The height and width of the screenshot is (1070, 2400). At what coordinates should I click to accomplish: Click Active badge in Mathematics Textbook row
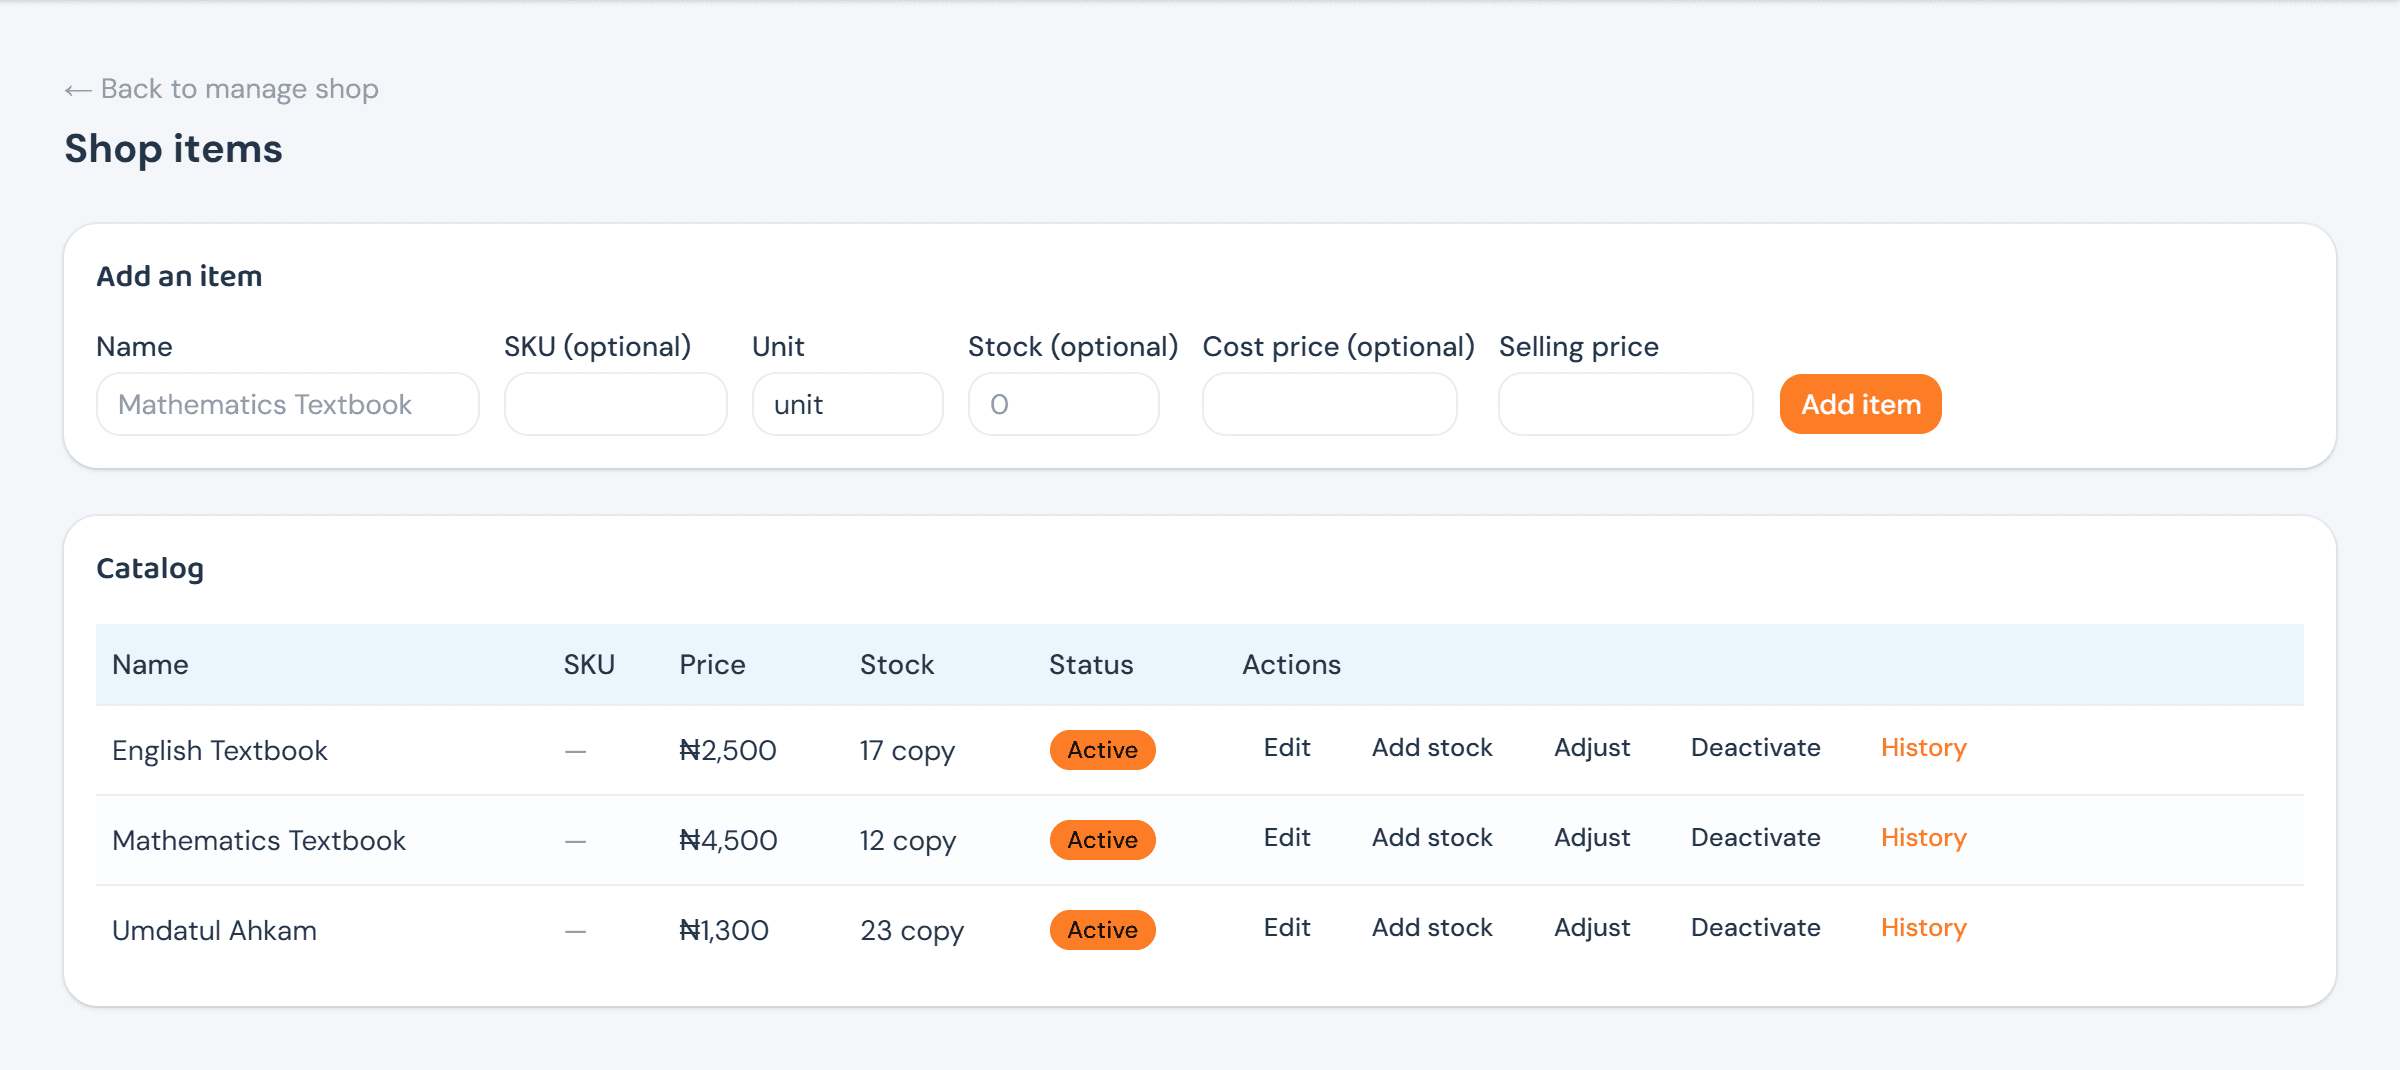(1102, 840)
